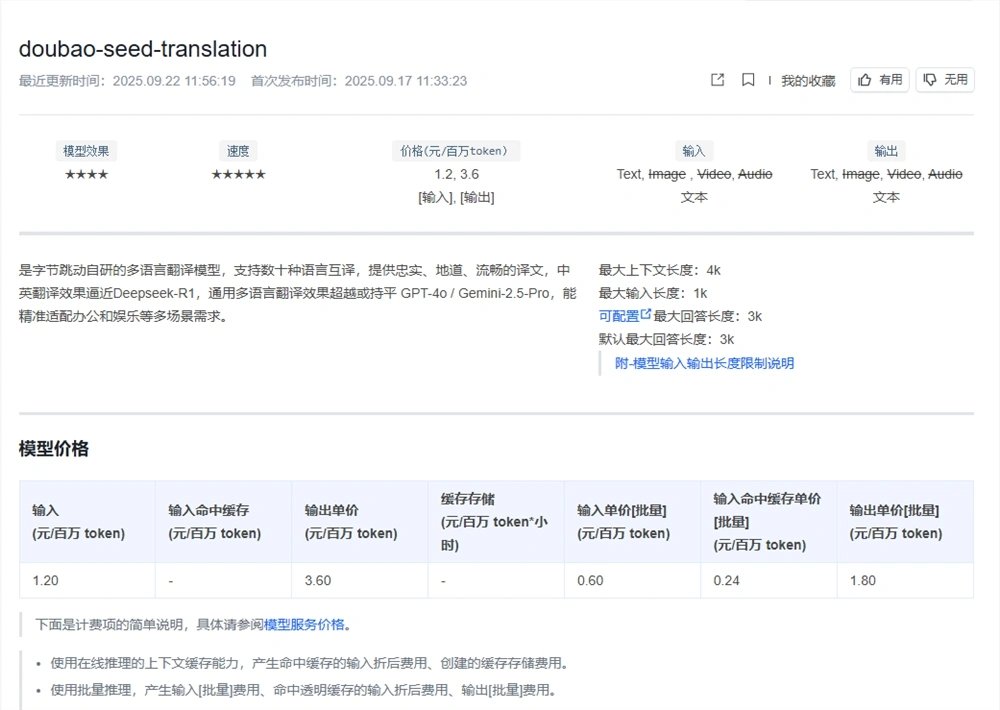Click the bookmark icon next to 我的收藏
1000x710 pixels.
(x=747, y=79)
